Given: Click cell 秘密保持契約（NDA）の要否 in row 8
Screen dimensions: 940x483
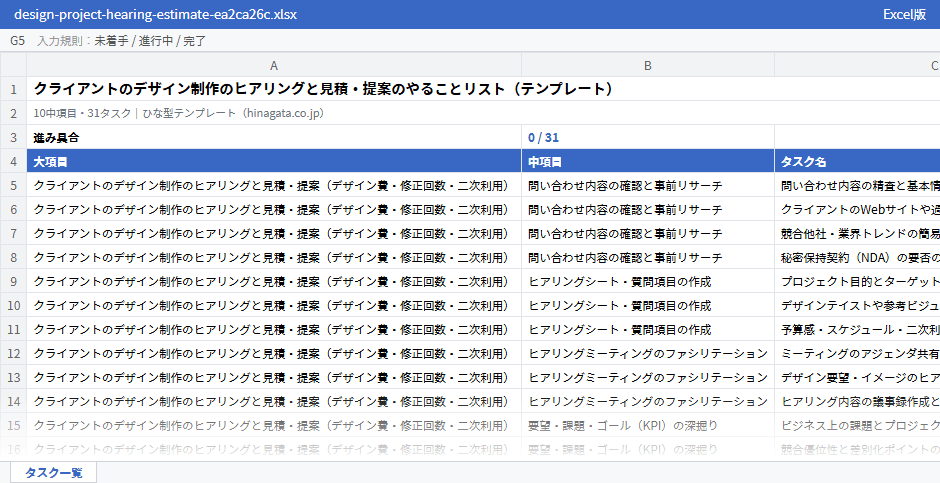Looking at the screenshot, I should point(857,258).
